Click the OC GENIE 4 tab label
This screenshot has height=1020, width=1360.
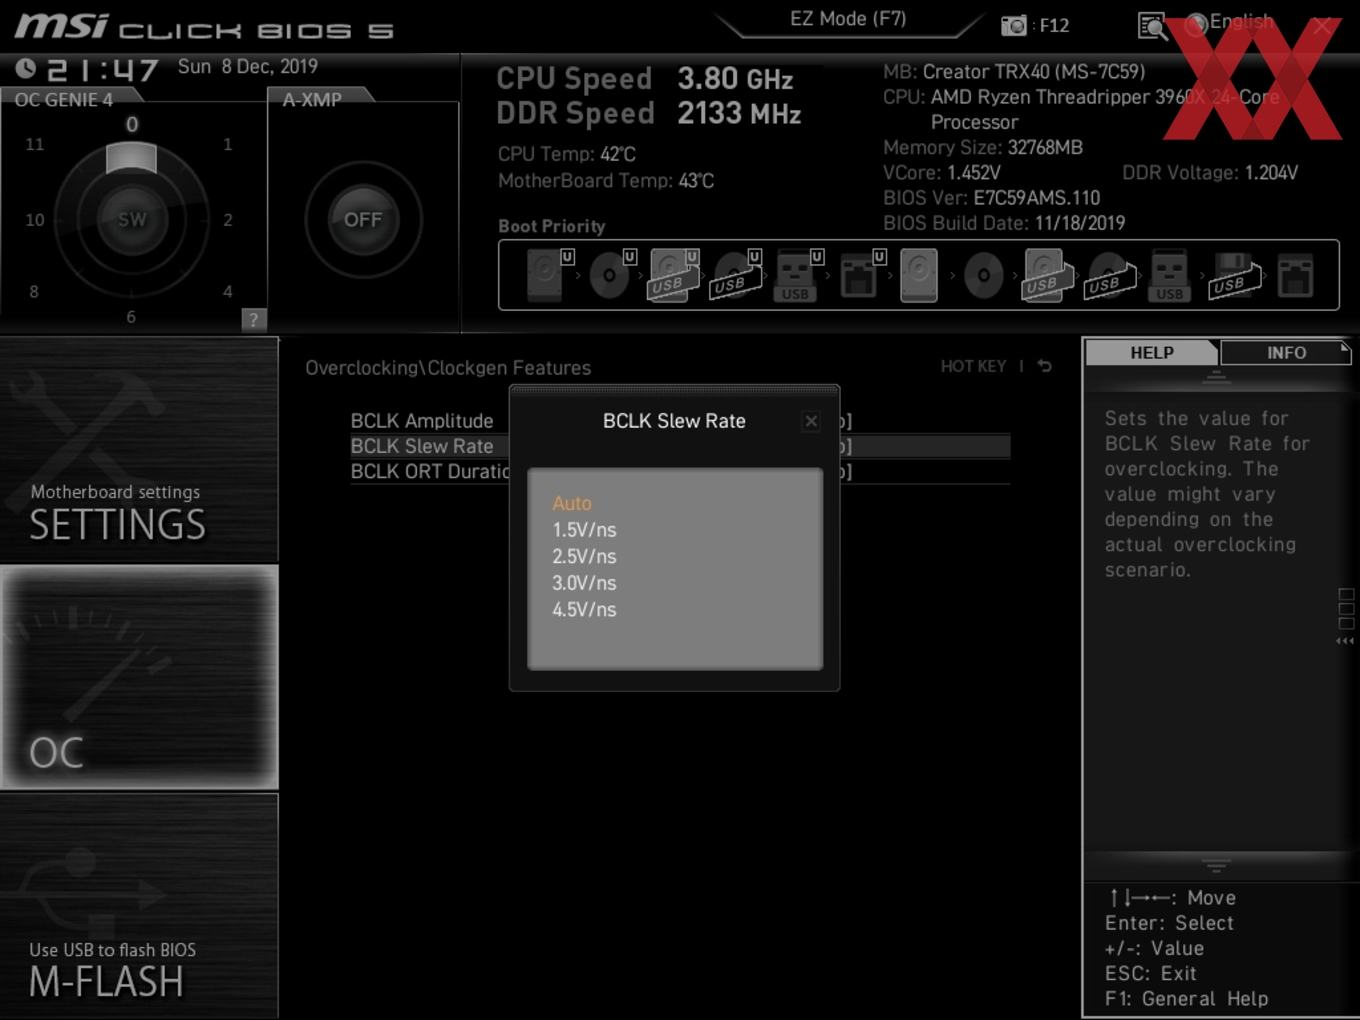point(64,99)
